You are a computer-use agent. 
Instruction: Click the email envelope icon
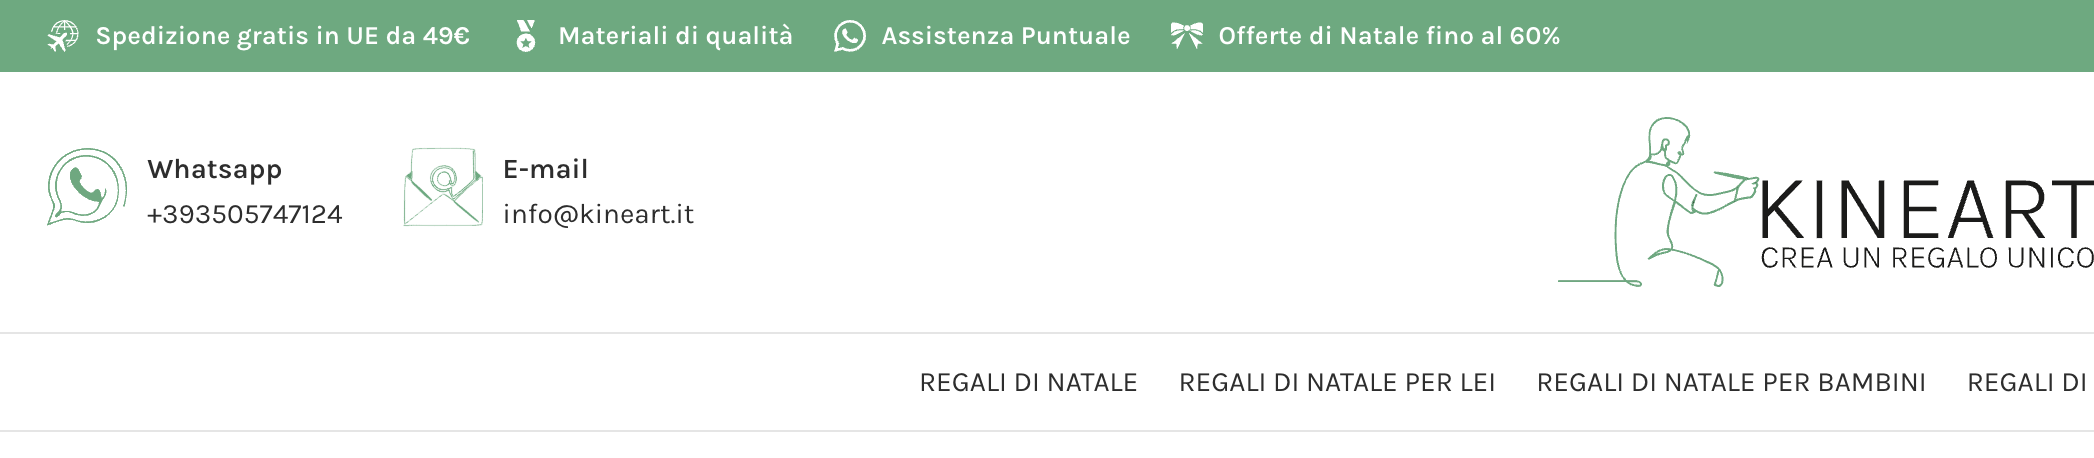(443, 188)
